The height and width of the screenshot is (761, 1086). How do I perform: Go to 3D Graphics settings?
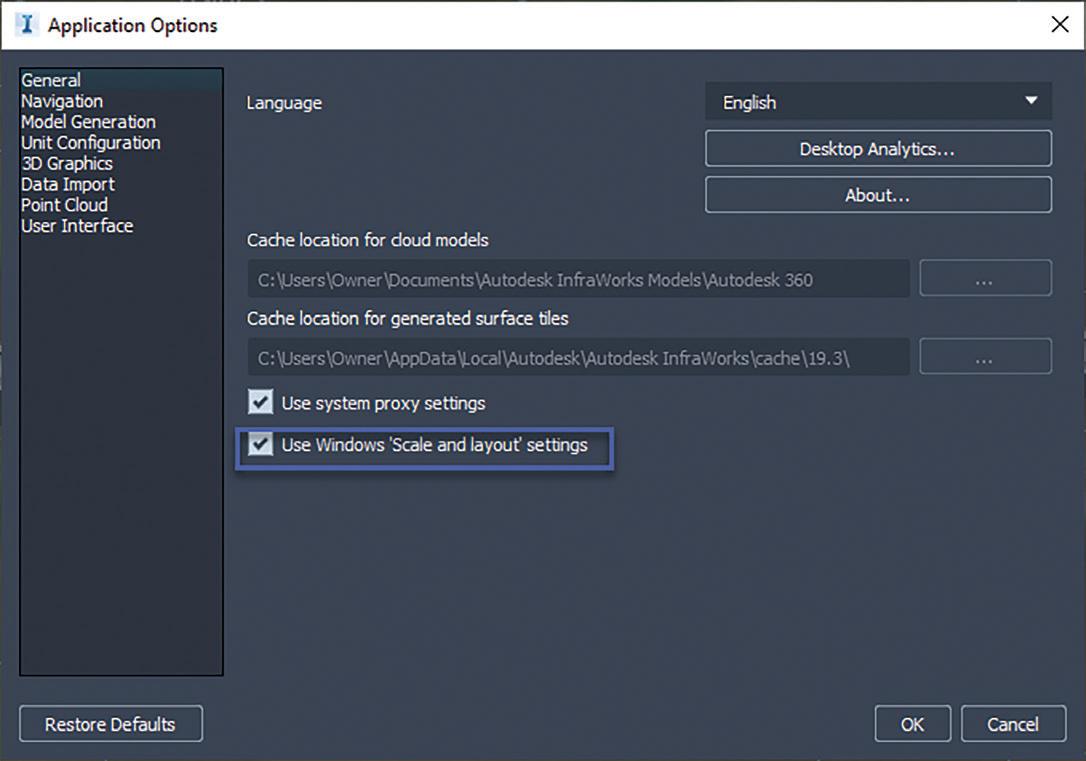pyautogui.click(x=66, y=163)
